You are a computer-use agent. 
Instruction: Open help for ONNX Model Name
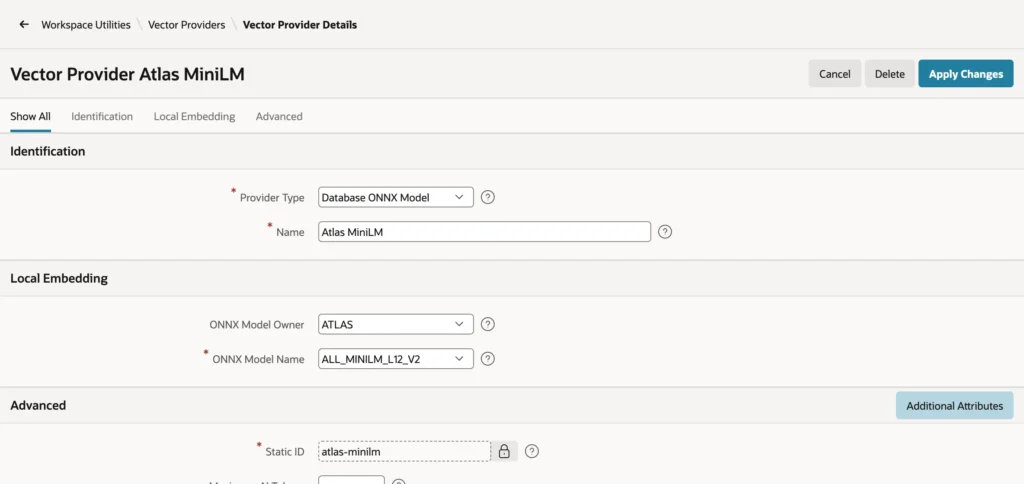coord(487,359)
